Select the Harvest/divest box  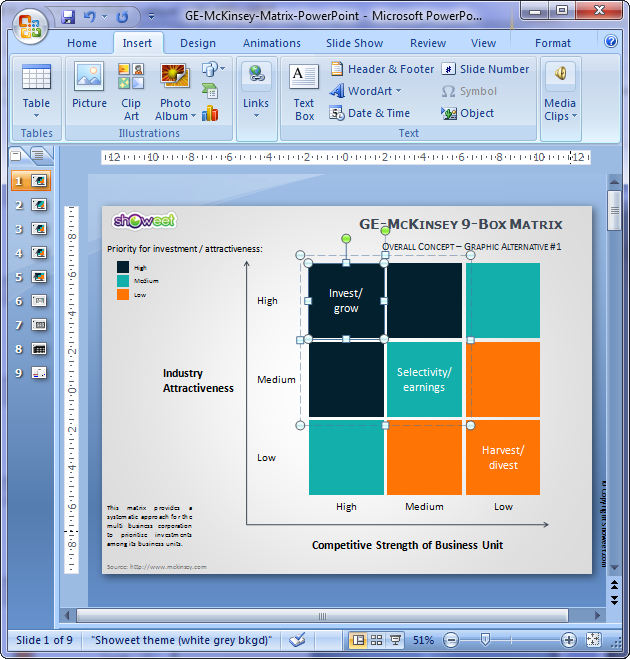tap(503, 458)
